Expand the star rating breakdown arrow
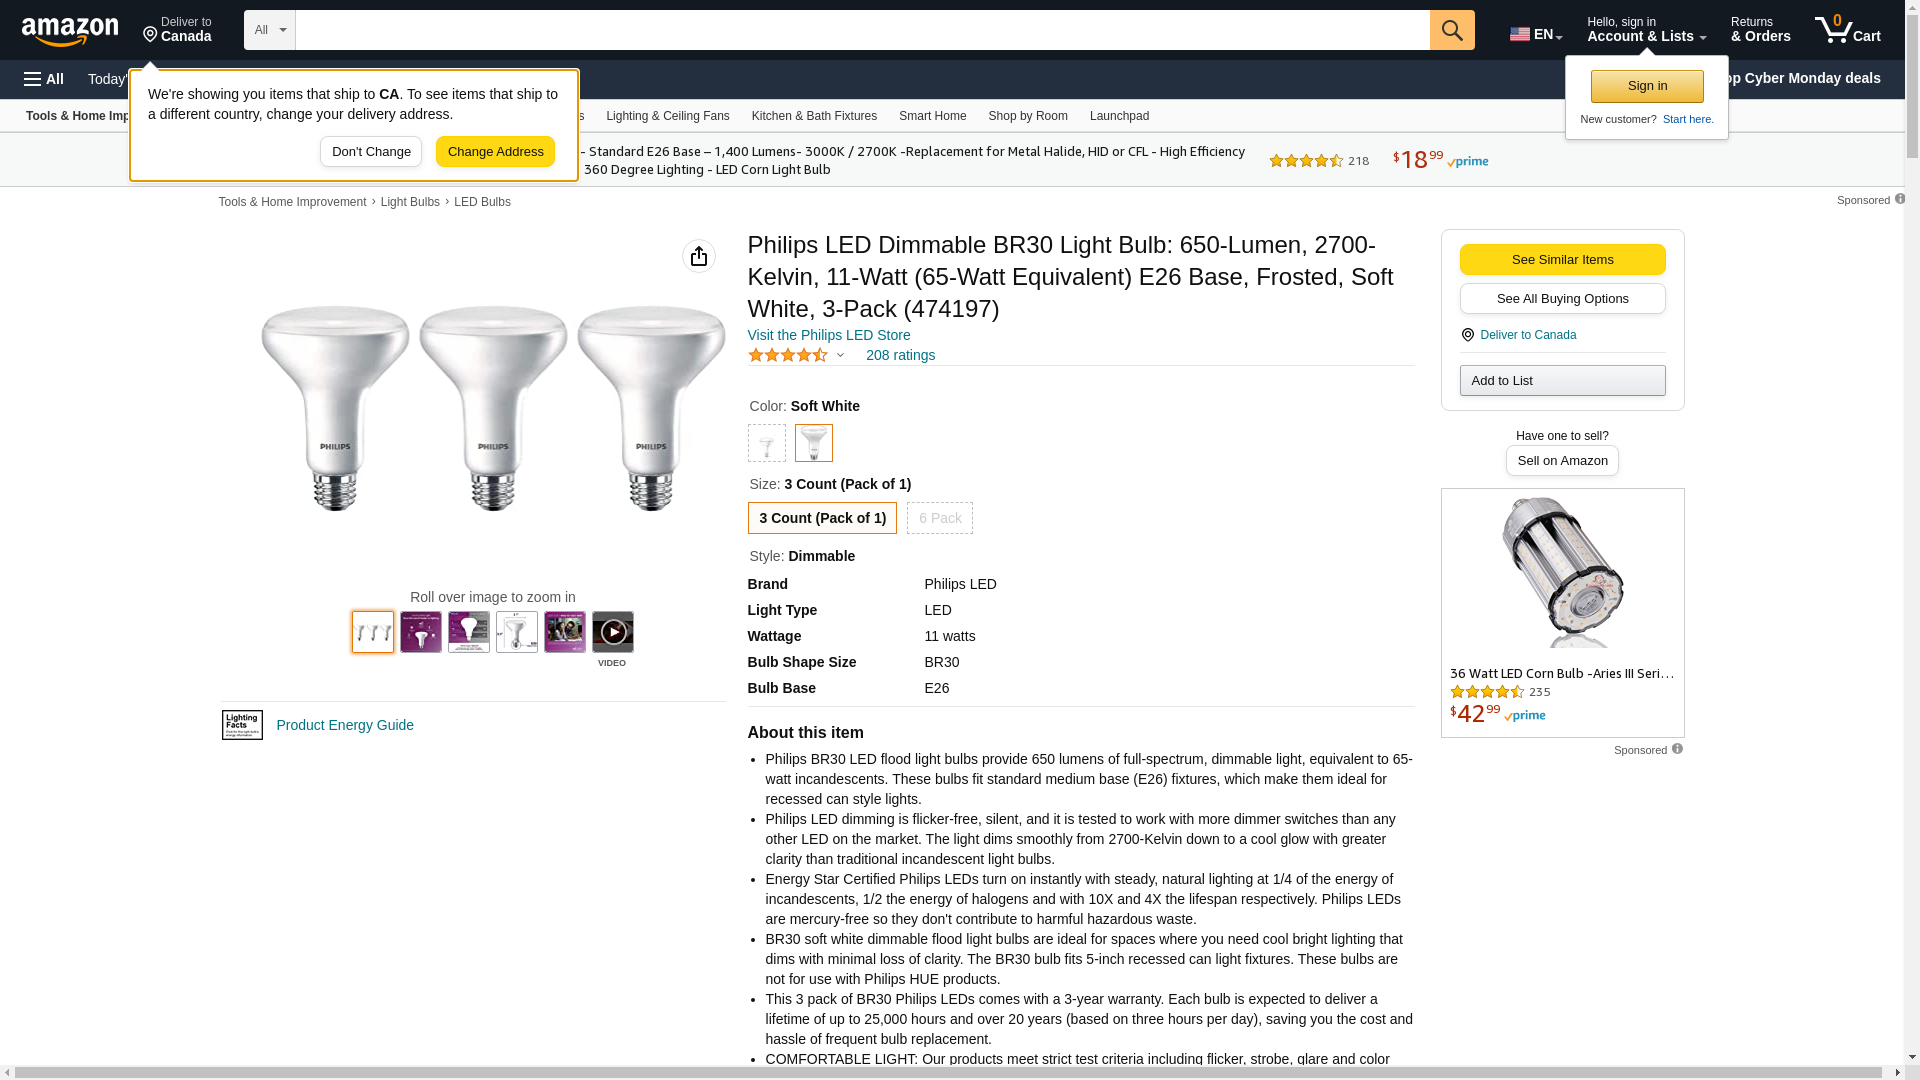 840,355
